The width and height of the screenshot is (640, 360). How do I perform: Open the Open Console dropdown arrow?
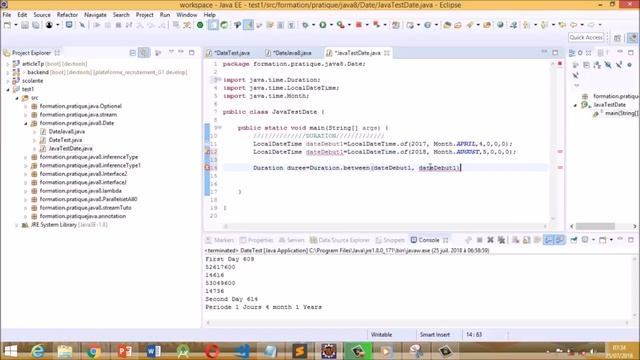(611, 240)
